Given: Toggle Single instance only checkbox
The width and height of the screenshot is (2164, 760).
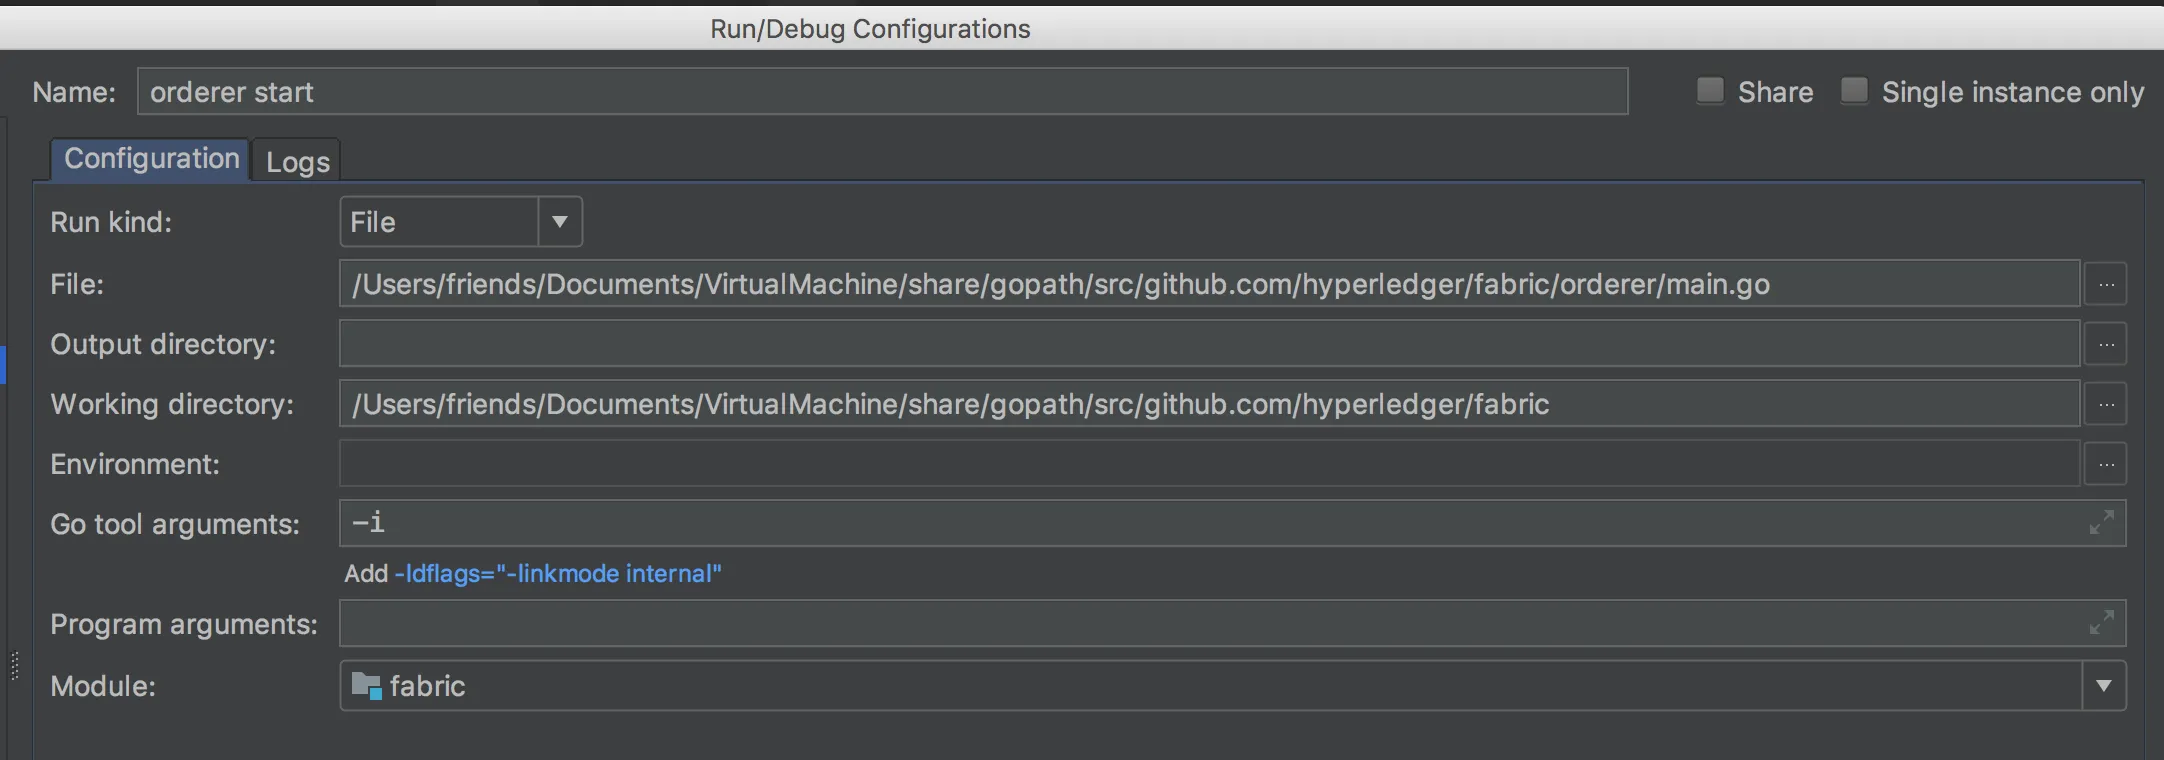Looking at the screenshot, I should pos(1854,91).
